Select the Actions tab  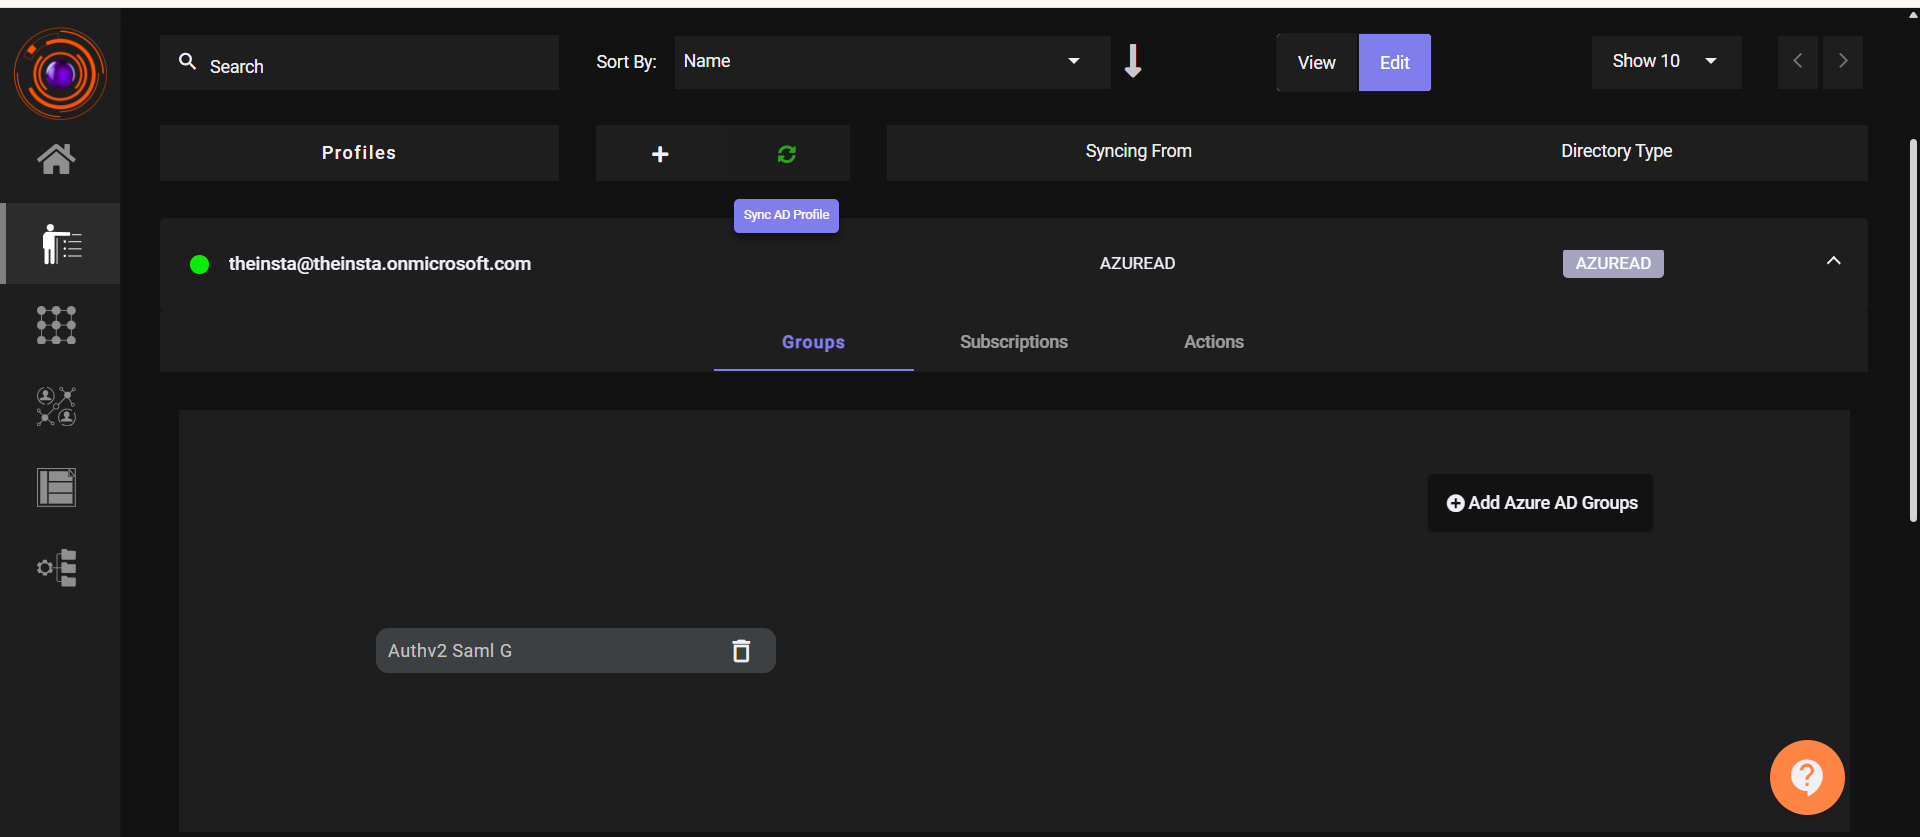[1214, 342]
